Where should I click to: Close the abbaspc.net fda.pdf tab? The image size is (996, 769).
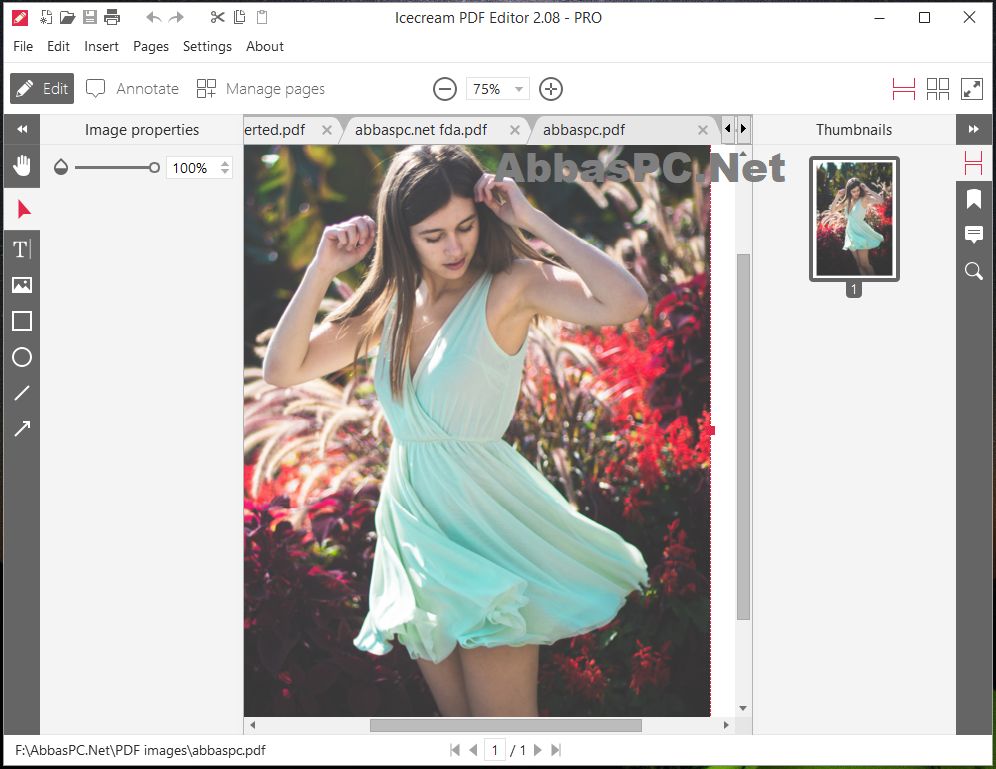pyautogui.click(x=515, y=130)
